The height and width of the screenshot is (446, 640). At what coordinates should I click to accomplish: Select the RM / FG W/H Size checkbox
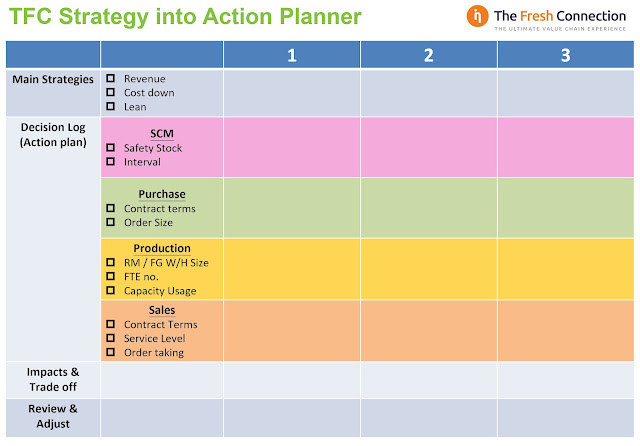pyautogui.click(x=110, y=262)
